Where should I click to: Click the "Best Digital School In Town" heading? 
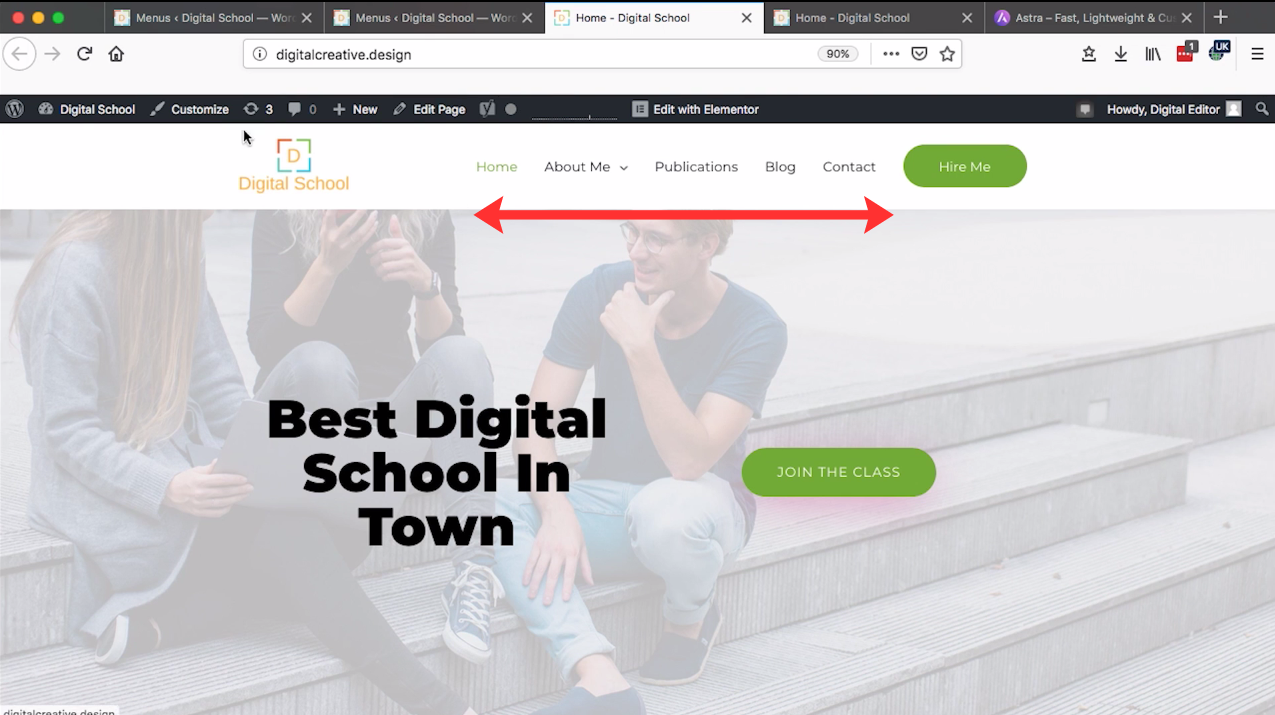click(x=437, y=473)
